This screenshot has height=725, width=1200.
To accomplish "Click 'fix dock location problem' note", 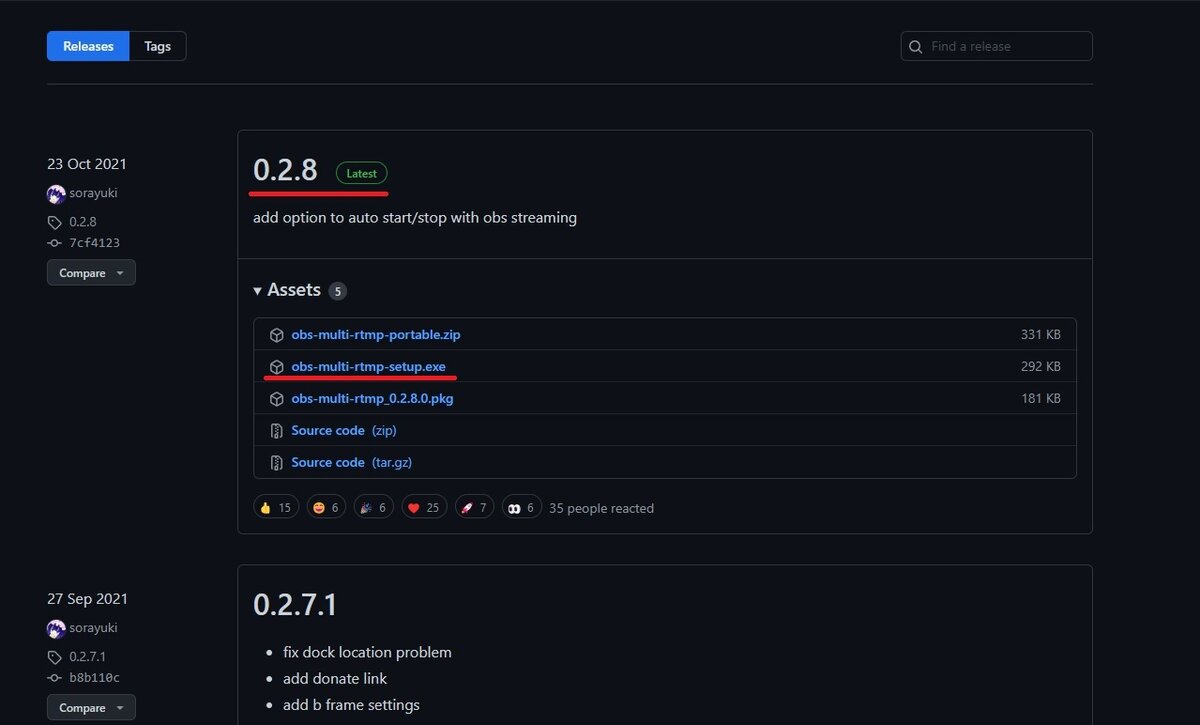I will (367, 652).
